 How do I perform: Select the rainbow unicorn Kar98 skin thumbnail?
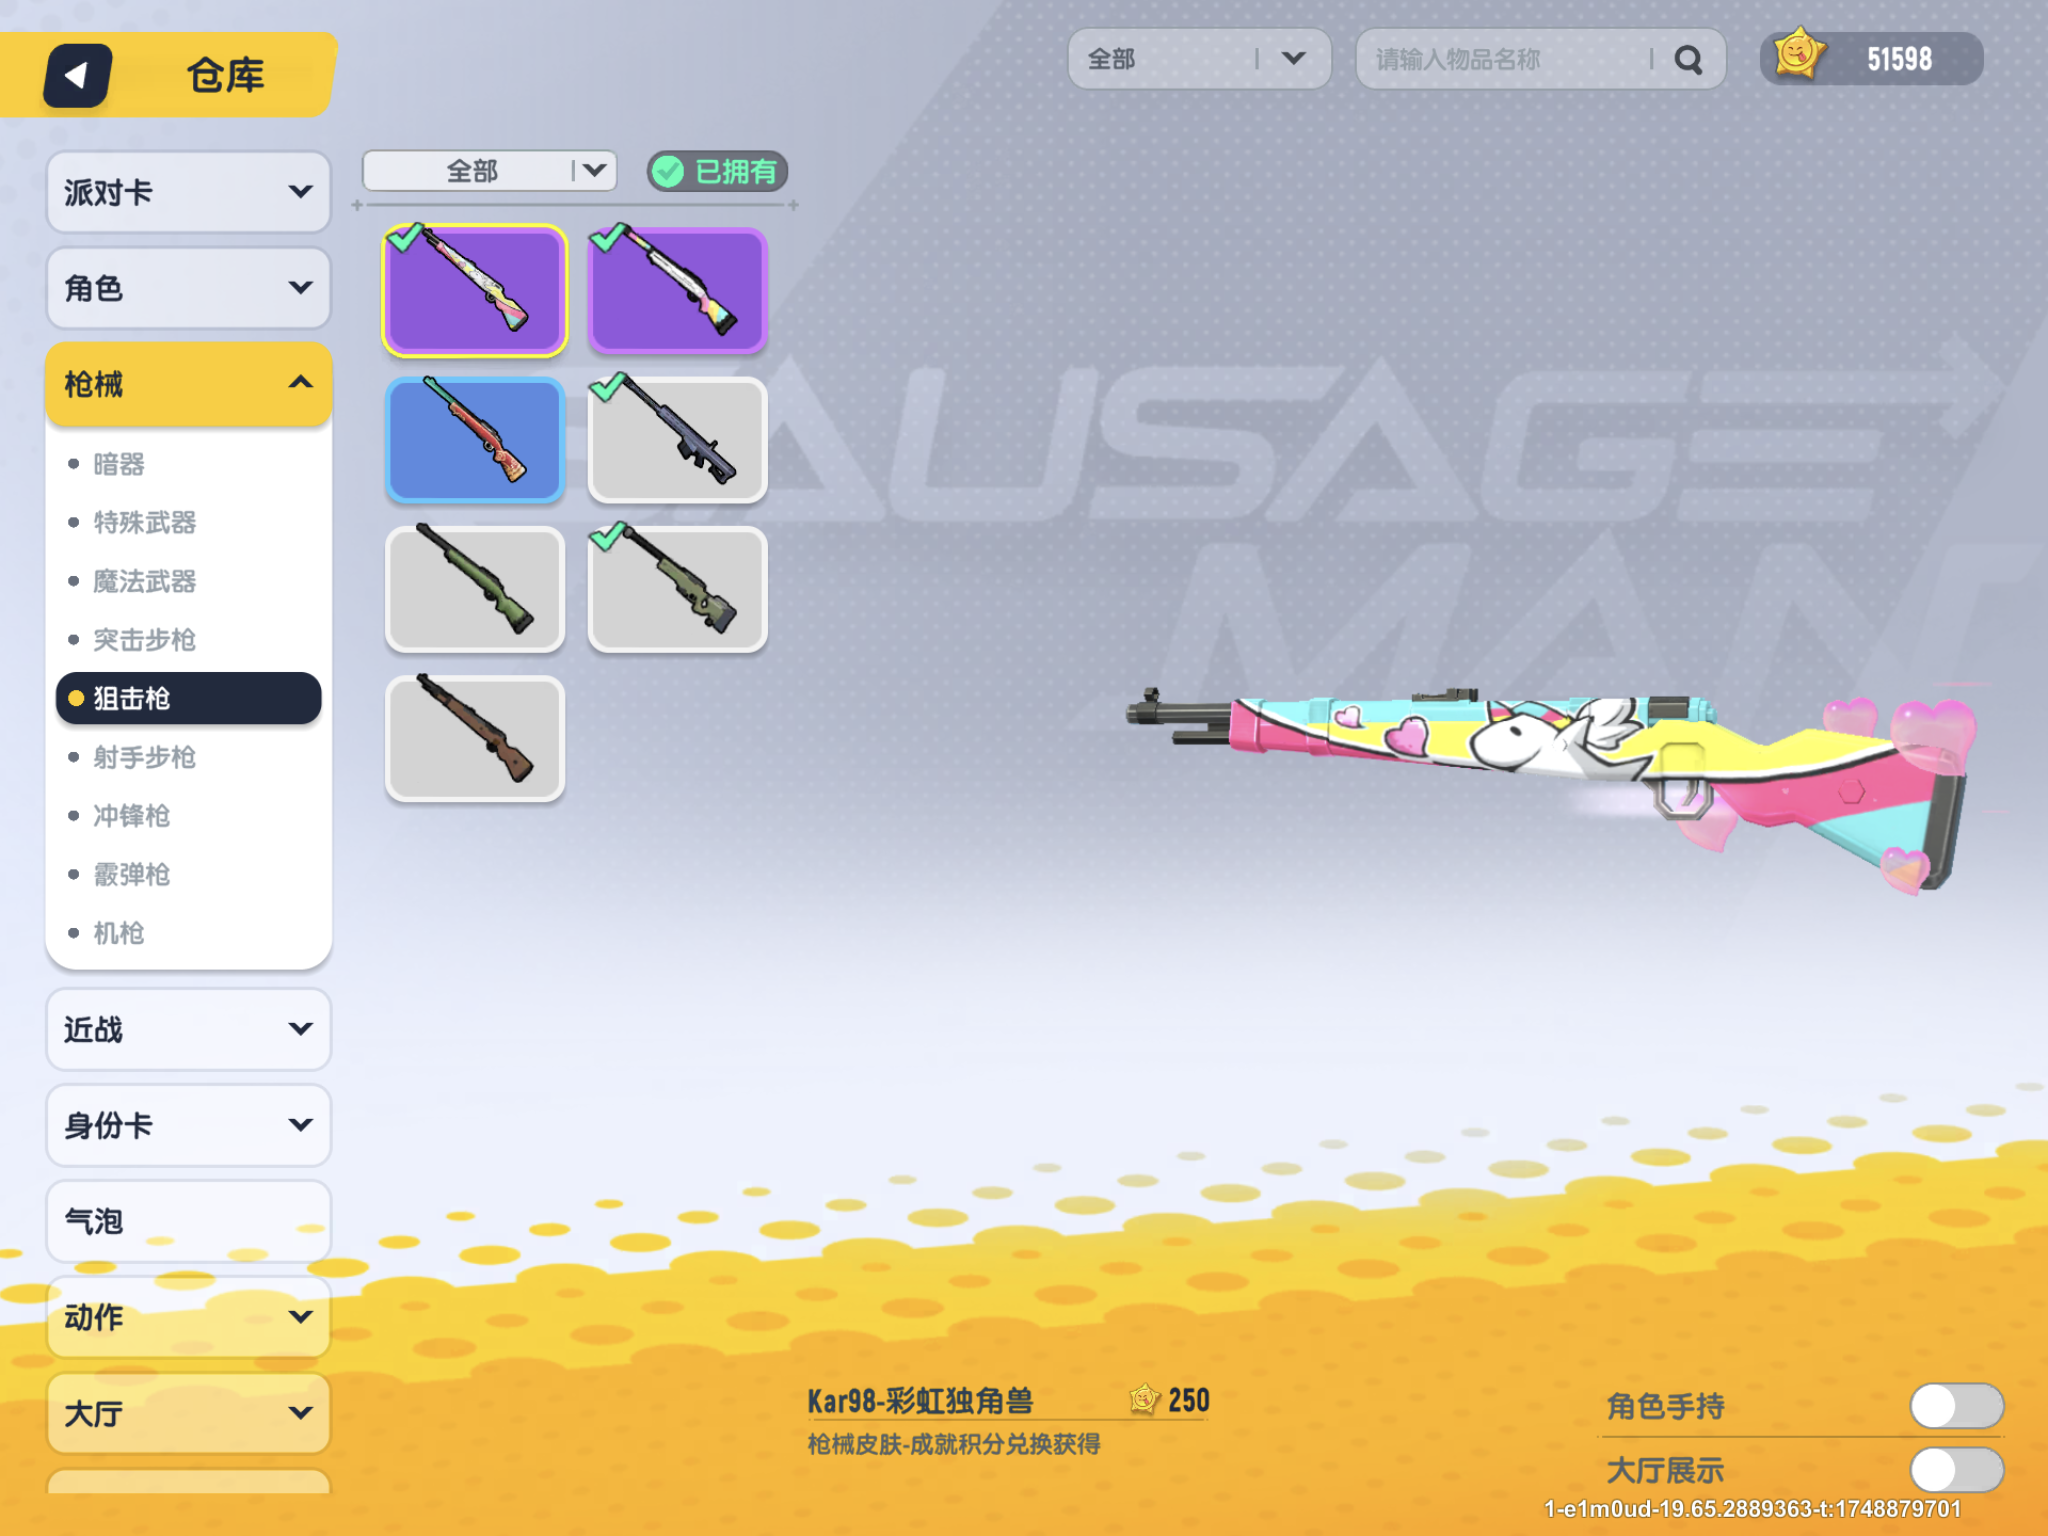coord(475,290)
